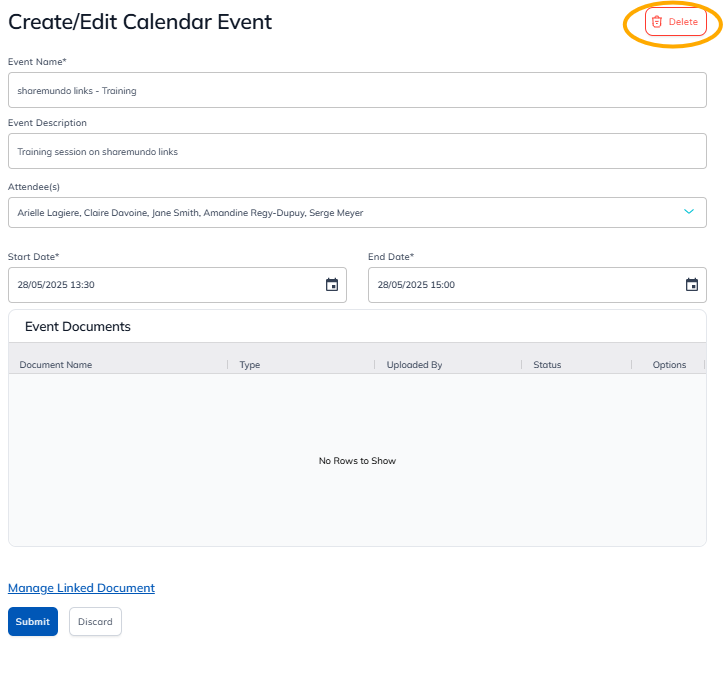This screenshot has height=679, width=725.
Task: Click the Options column header
Action: point(669,365)
